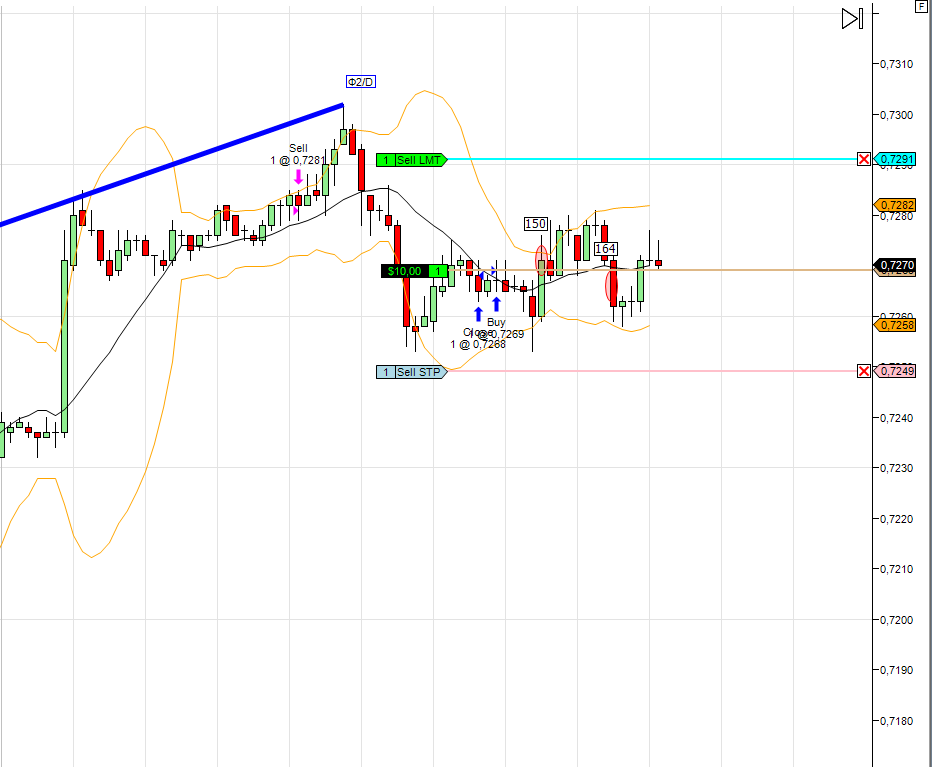Viewport: 932px width, 767px height.
Task: Click the 0,7180 price axis label
Action: click(896, 721)
